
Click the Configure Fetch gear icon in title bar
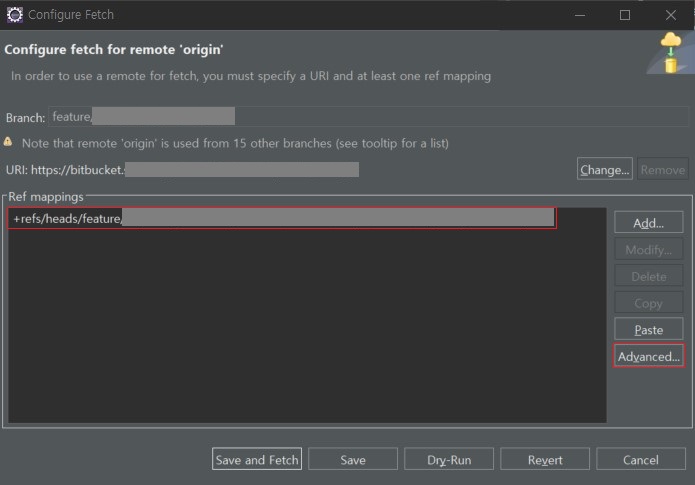[x=14, y=15]
